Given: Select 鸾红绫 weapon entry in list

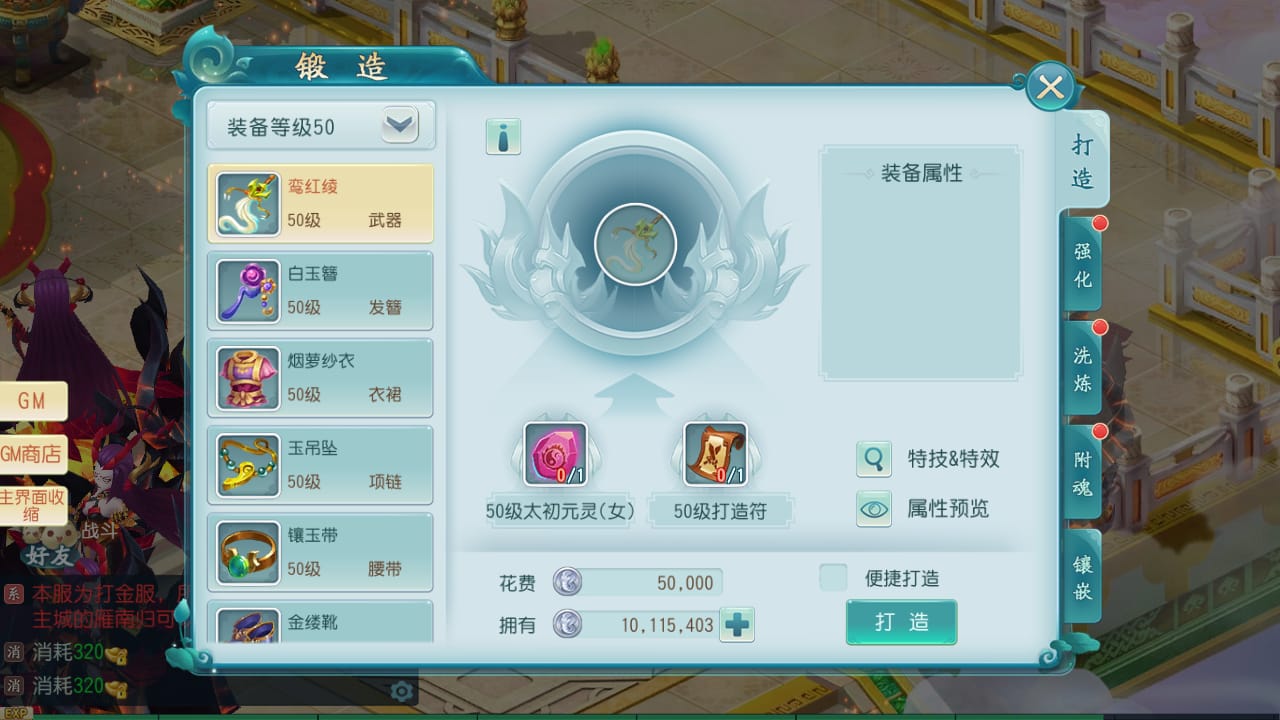Looking at the screenshot, I should (x=320, y=203).
